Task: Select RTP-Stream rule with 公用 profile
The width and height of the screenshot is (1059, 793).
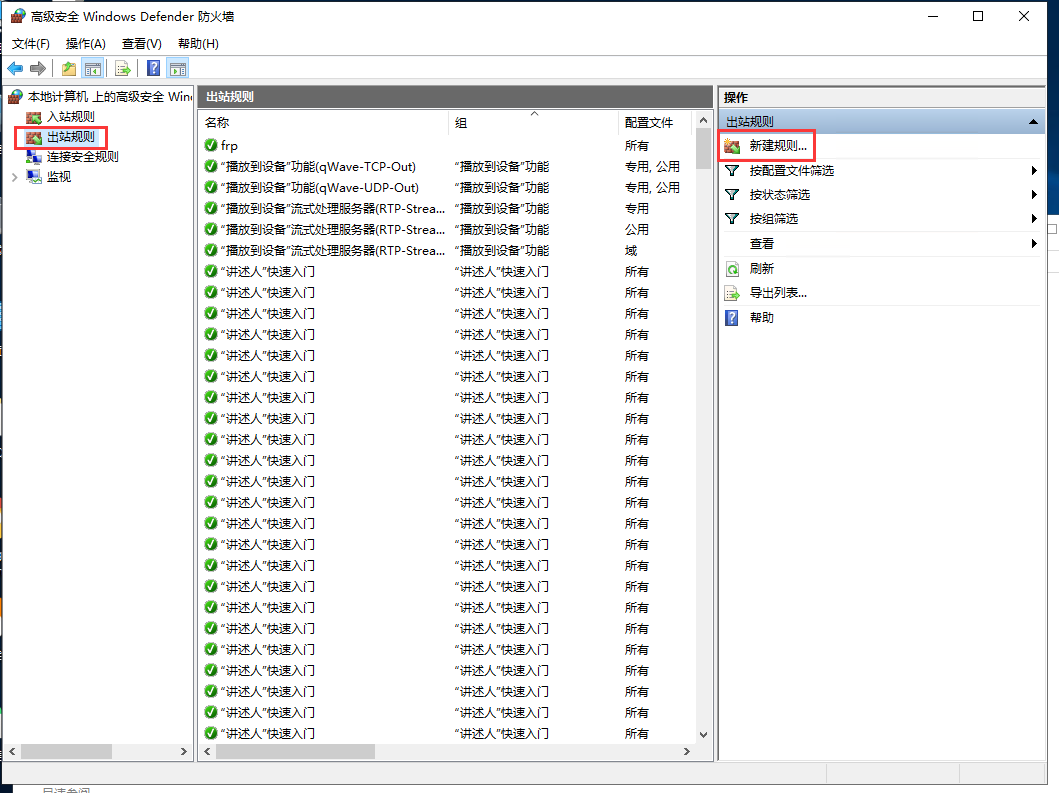Action: (447, 230)
